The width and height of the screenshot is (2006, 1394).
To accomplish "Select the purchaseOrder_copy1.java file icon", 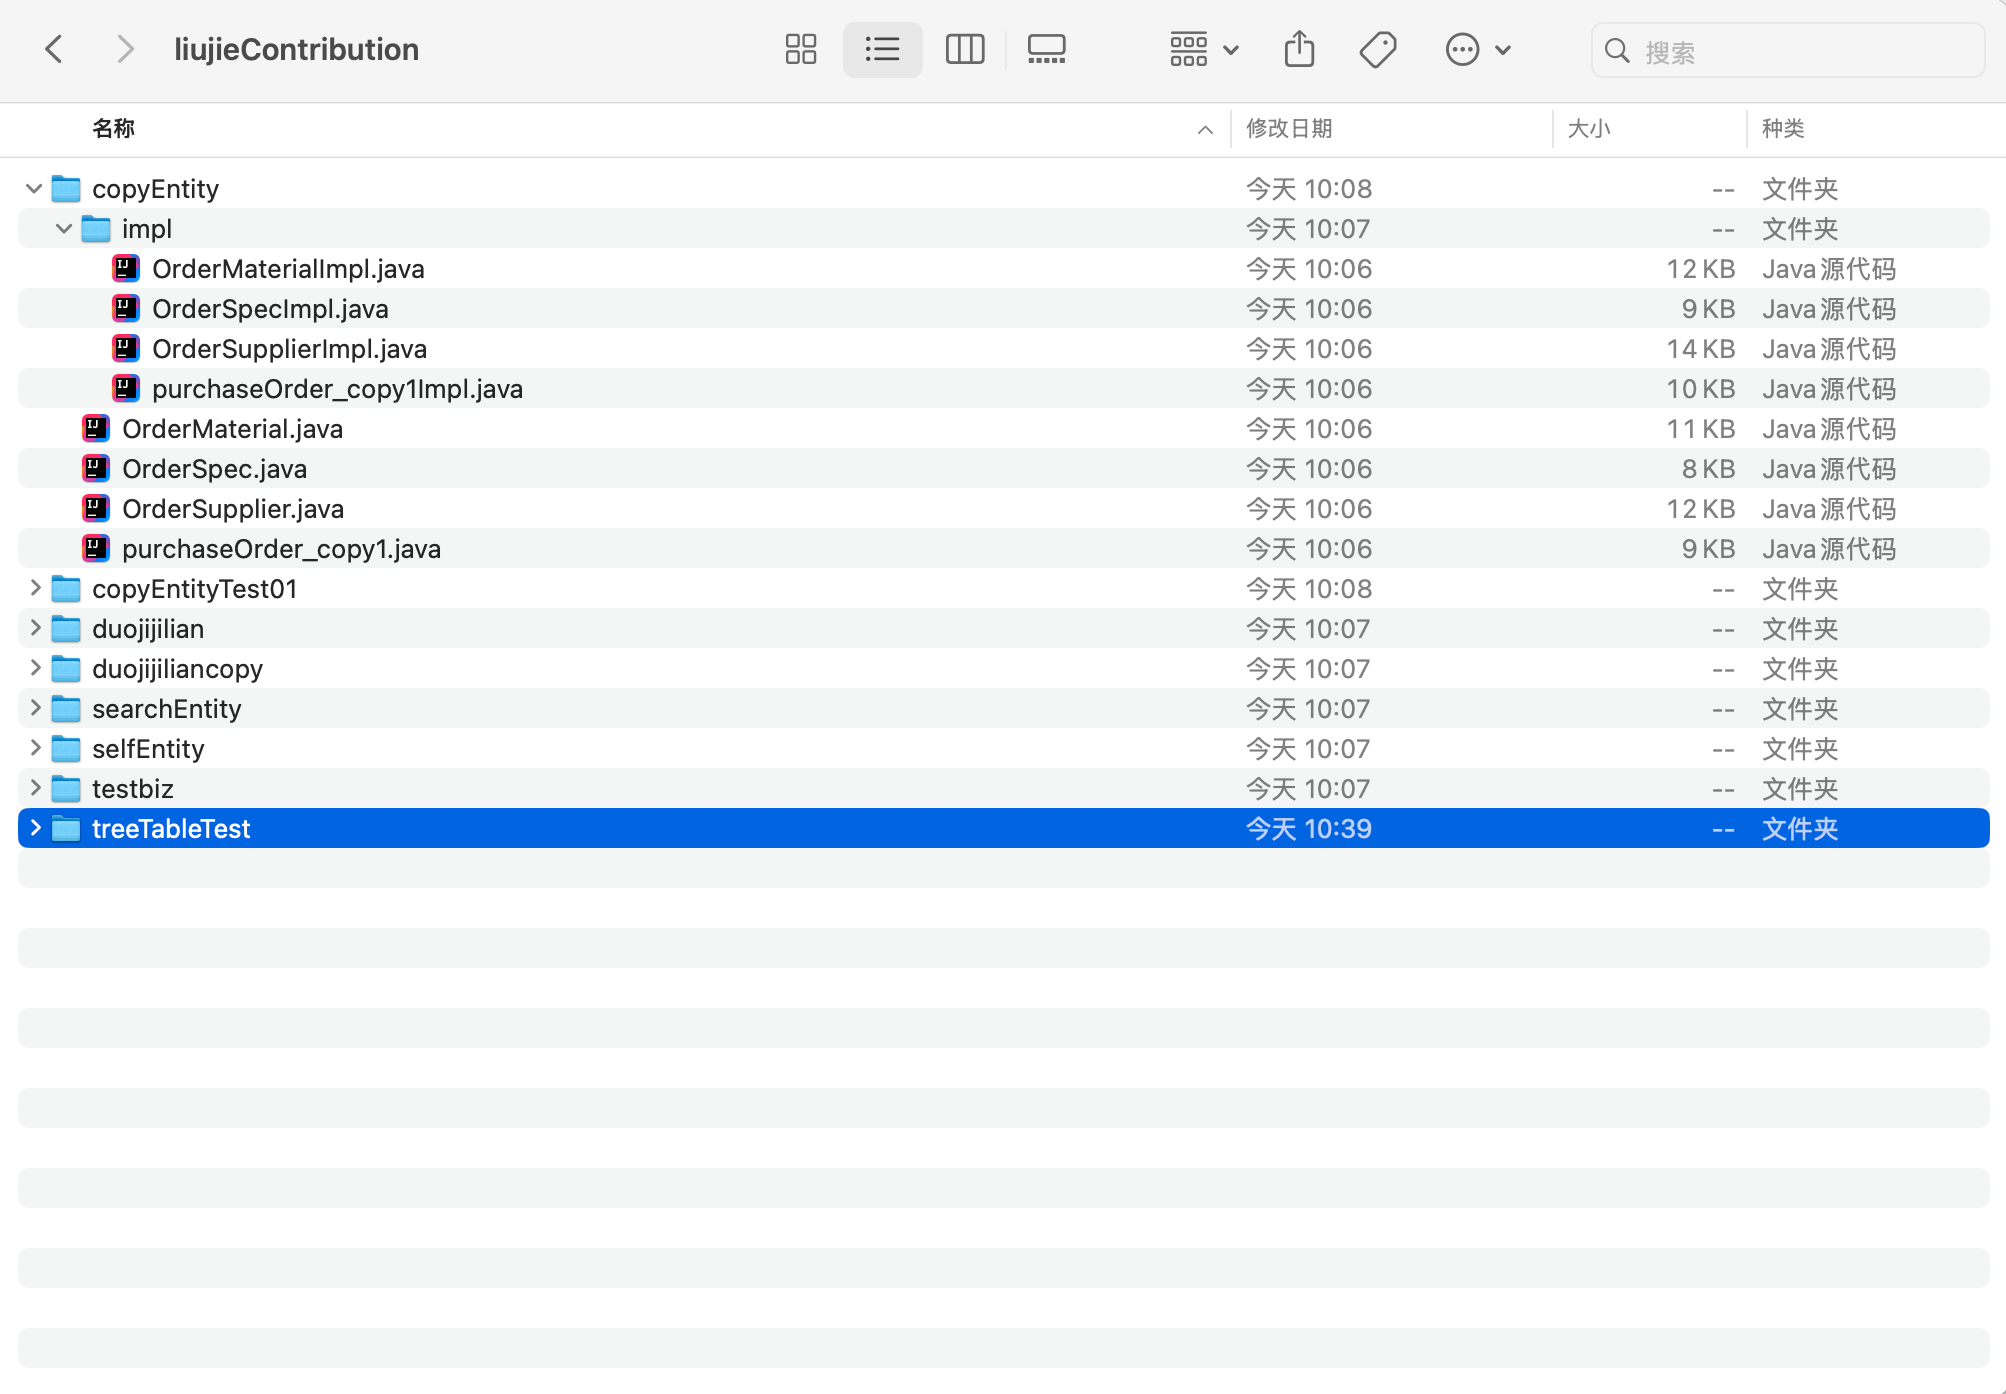I will click(x=96, y=549).
